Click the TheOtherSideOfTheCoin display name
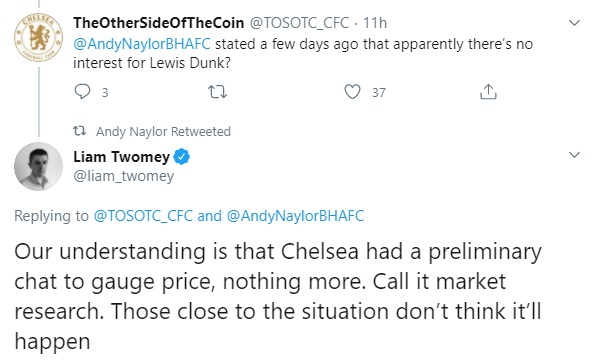 point(159,23)
